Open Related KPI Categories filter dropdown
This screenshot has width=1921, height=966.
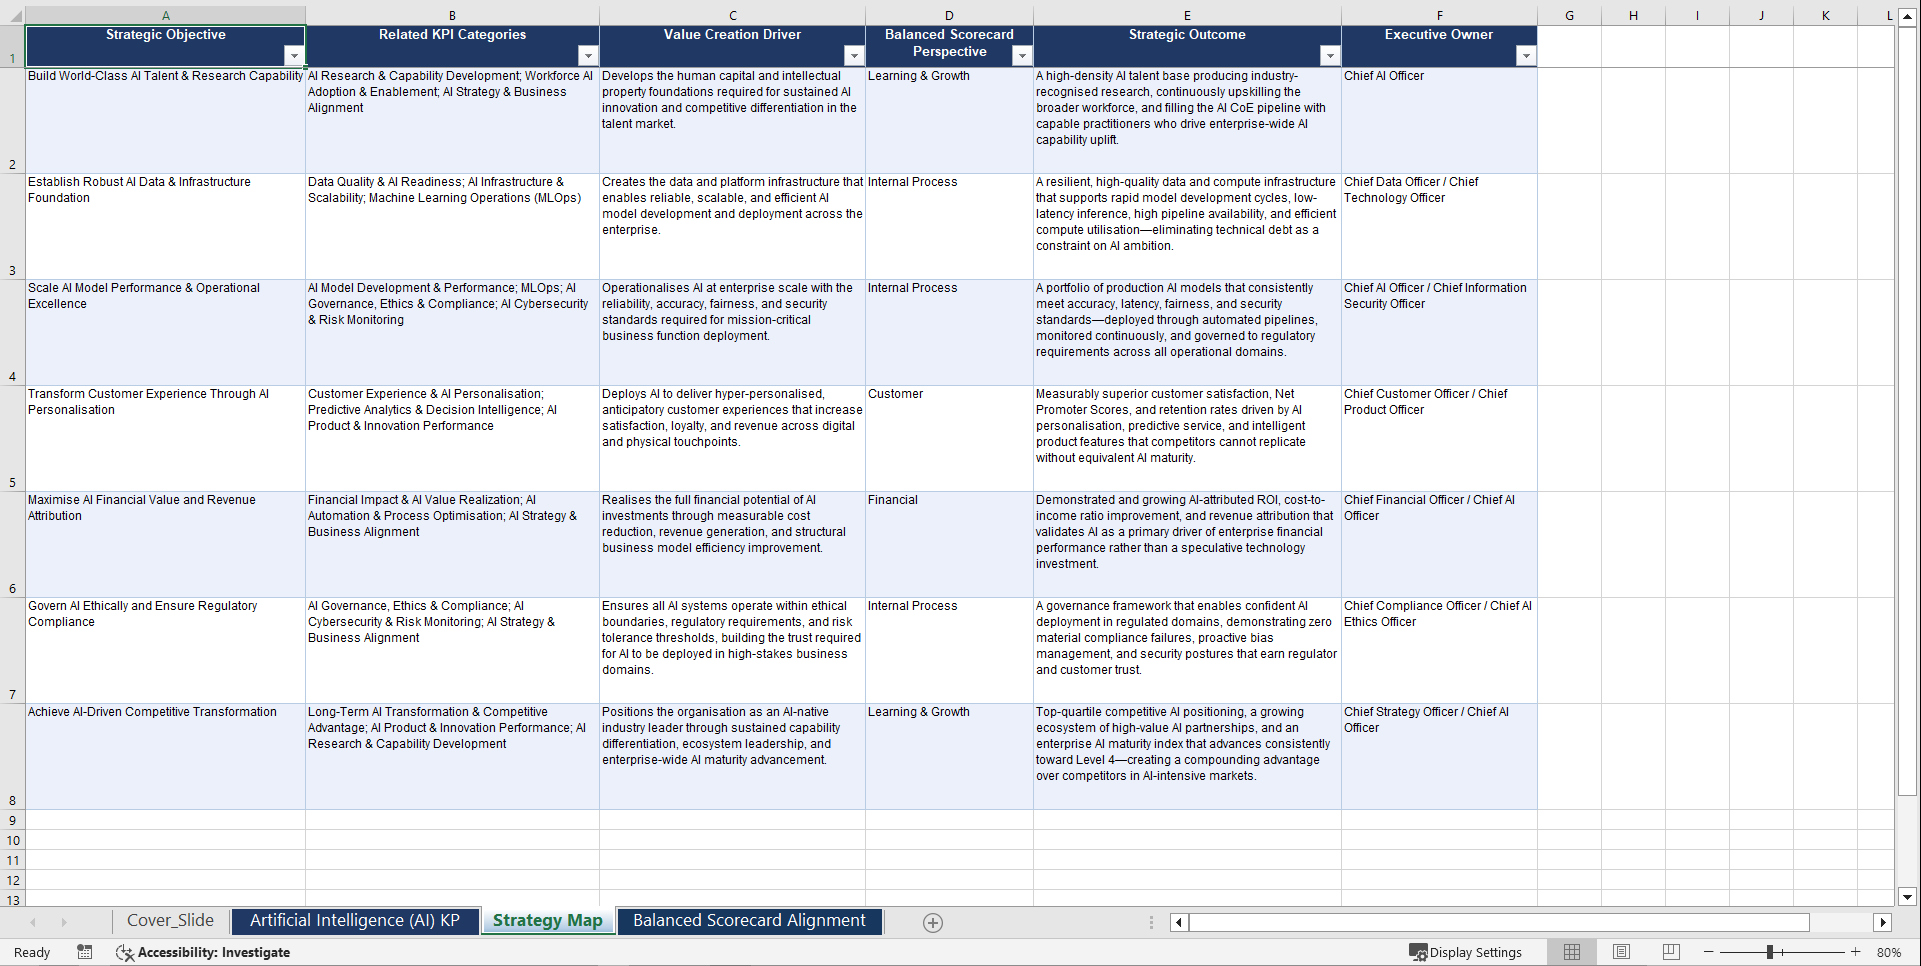[x=588, y=56]
